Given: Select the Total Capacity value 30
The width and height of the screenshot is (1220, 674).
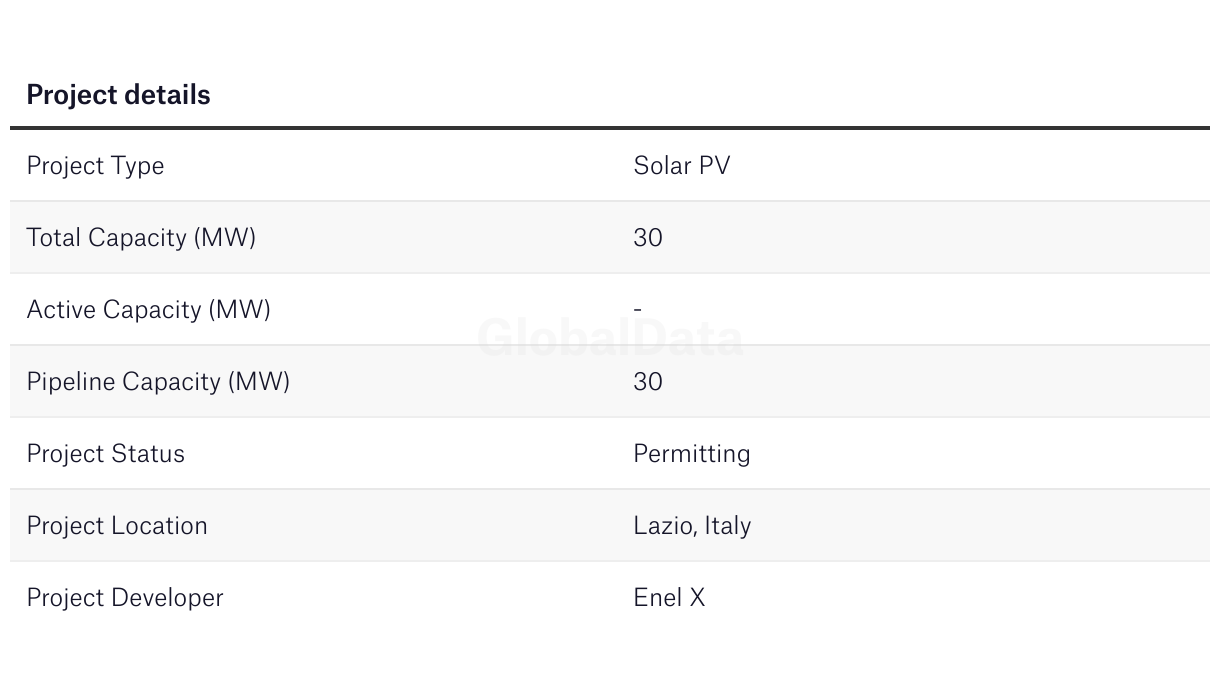Looking at the screenshot, I should [x=648, y=237].
